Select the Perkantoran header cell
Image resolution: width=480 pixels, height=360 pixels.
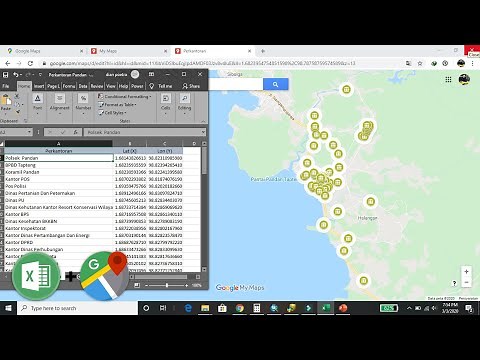coord(59,151)
